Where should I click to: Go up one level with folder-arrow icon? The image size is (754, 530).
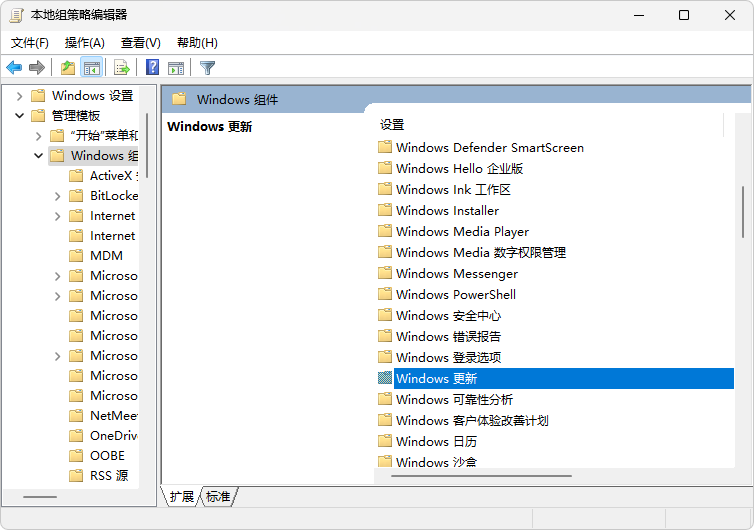[x=68, y=67]
